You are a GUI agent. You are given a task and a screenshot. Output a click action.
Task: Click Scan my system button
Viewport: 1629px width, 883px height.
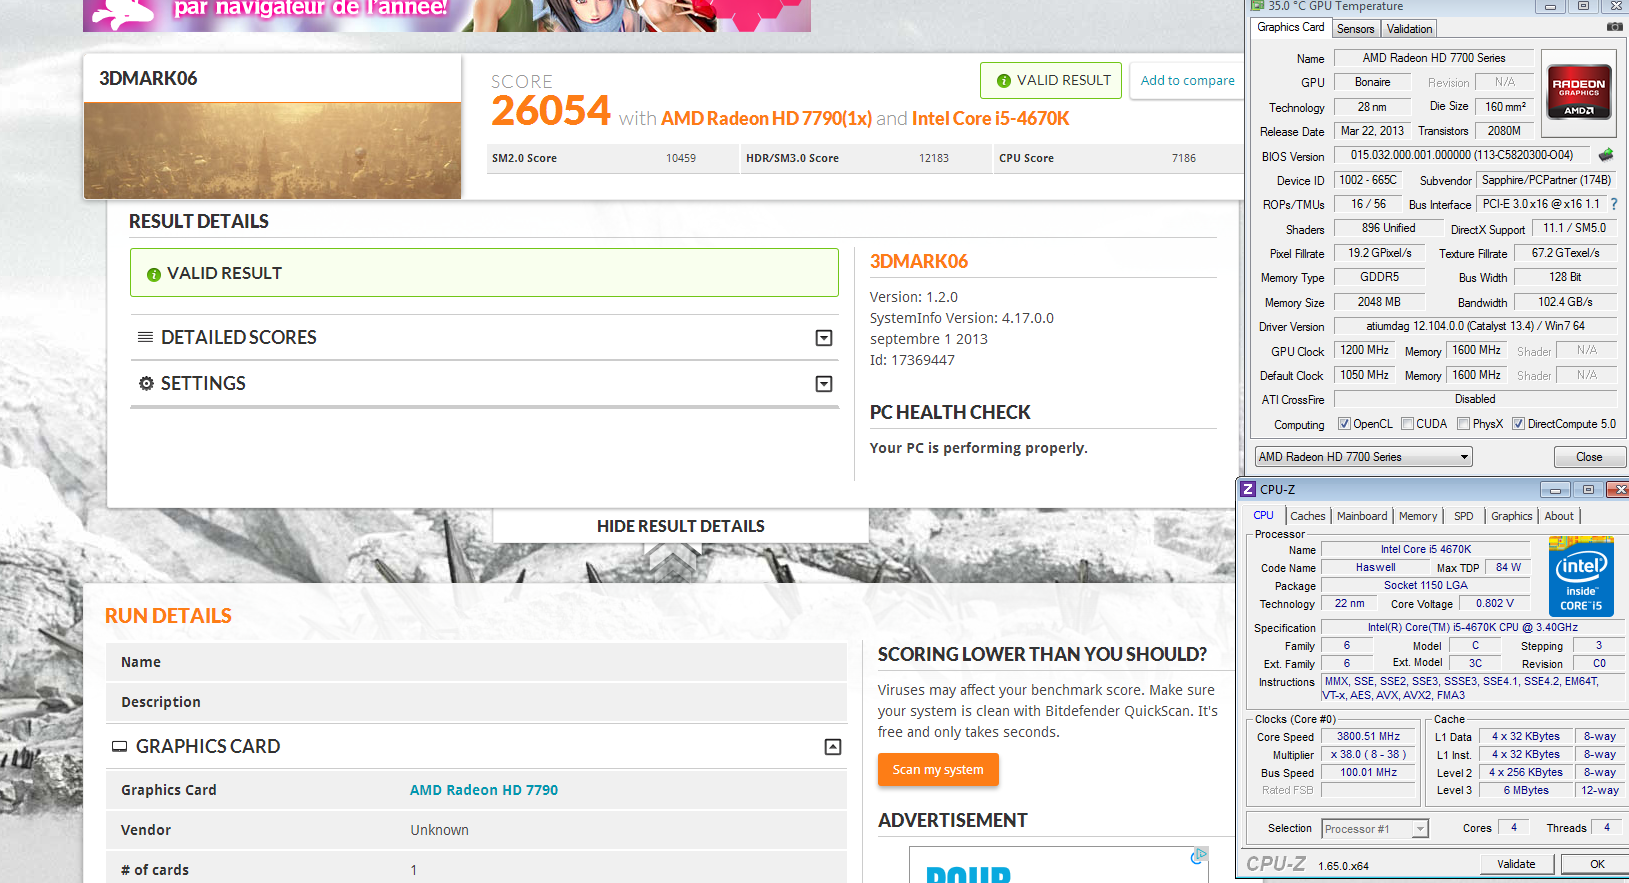point(938,769)
